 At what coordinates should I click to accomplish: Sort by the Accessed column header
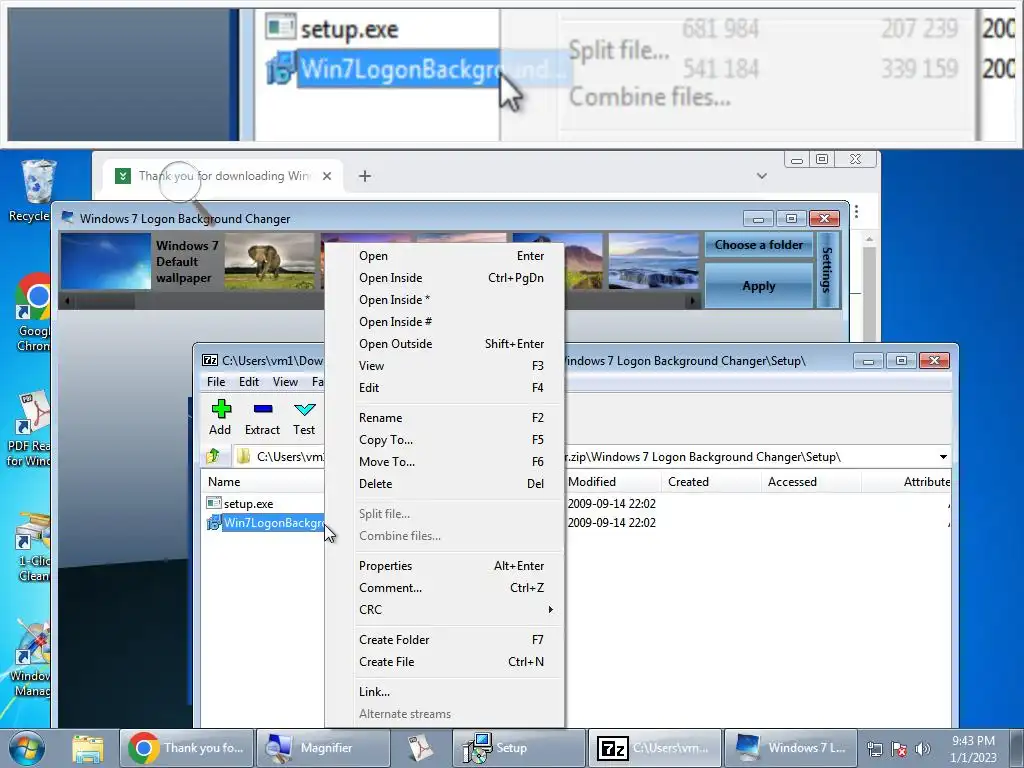tap(811, 482)
